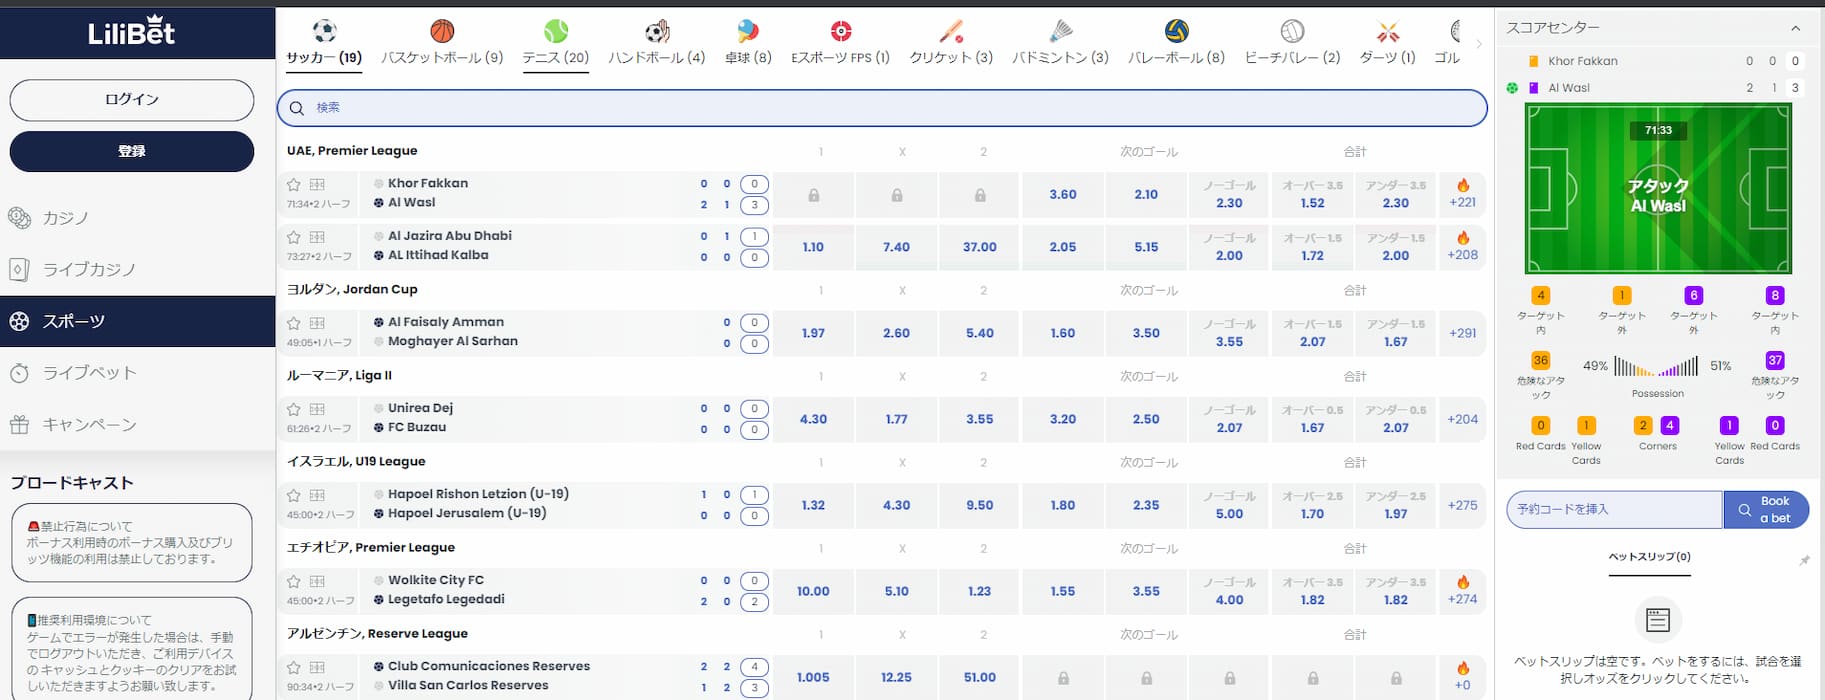Select the cricket sport icon
1825x700 pixels.
951,31
